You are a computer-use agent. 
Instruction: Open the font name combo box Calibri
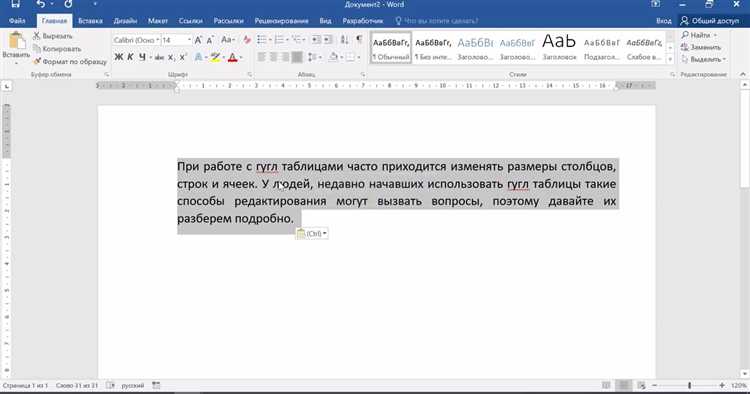[x=136, y=40]
